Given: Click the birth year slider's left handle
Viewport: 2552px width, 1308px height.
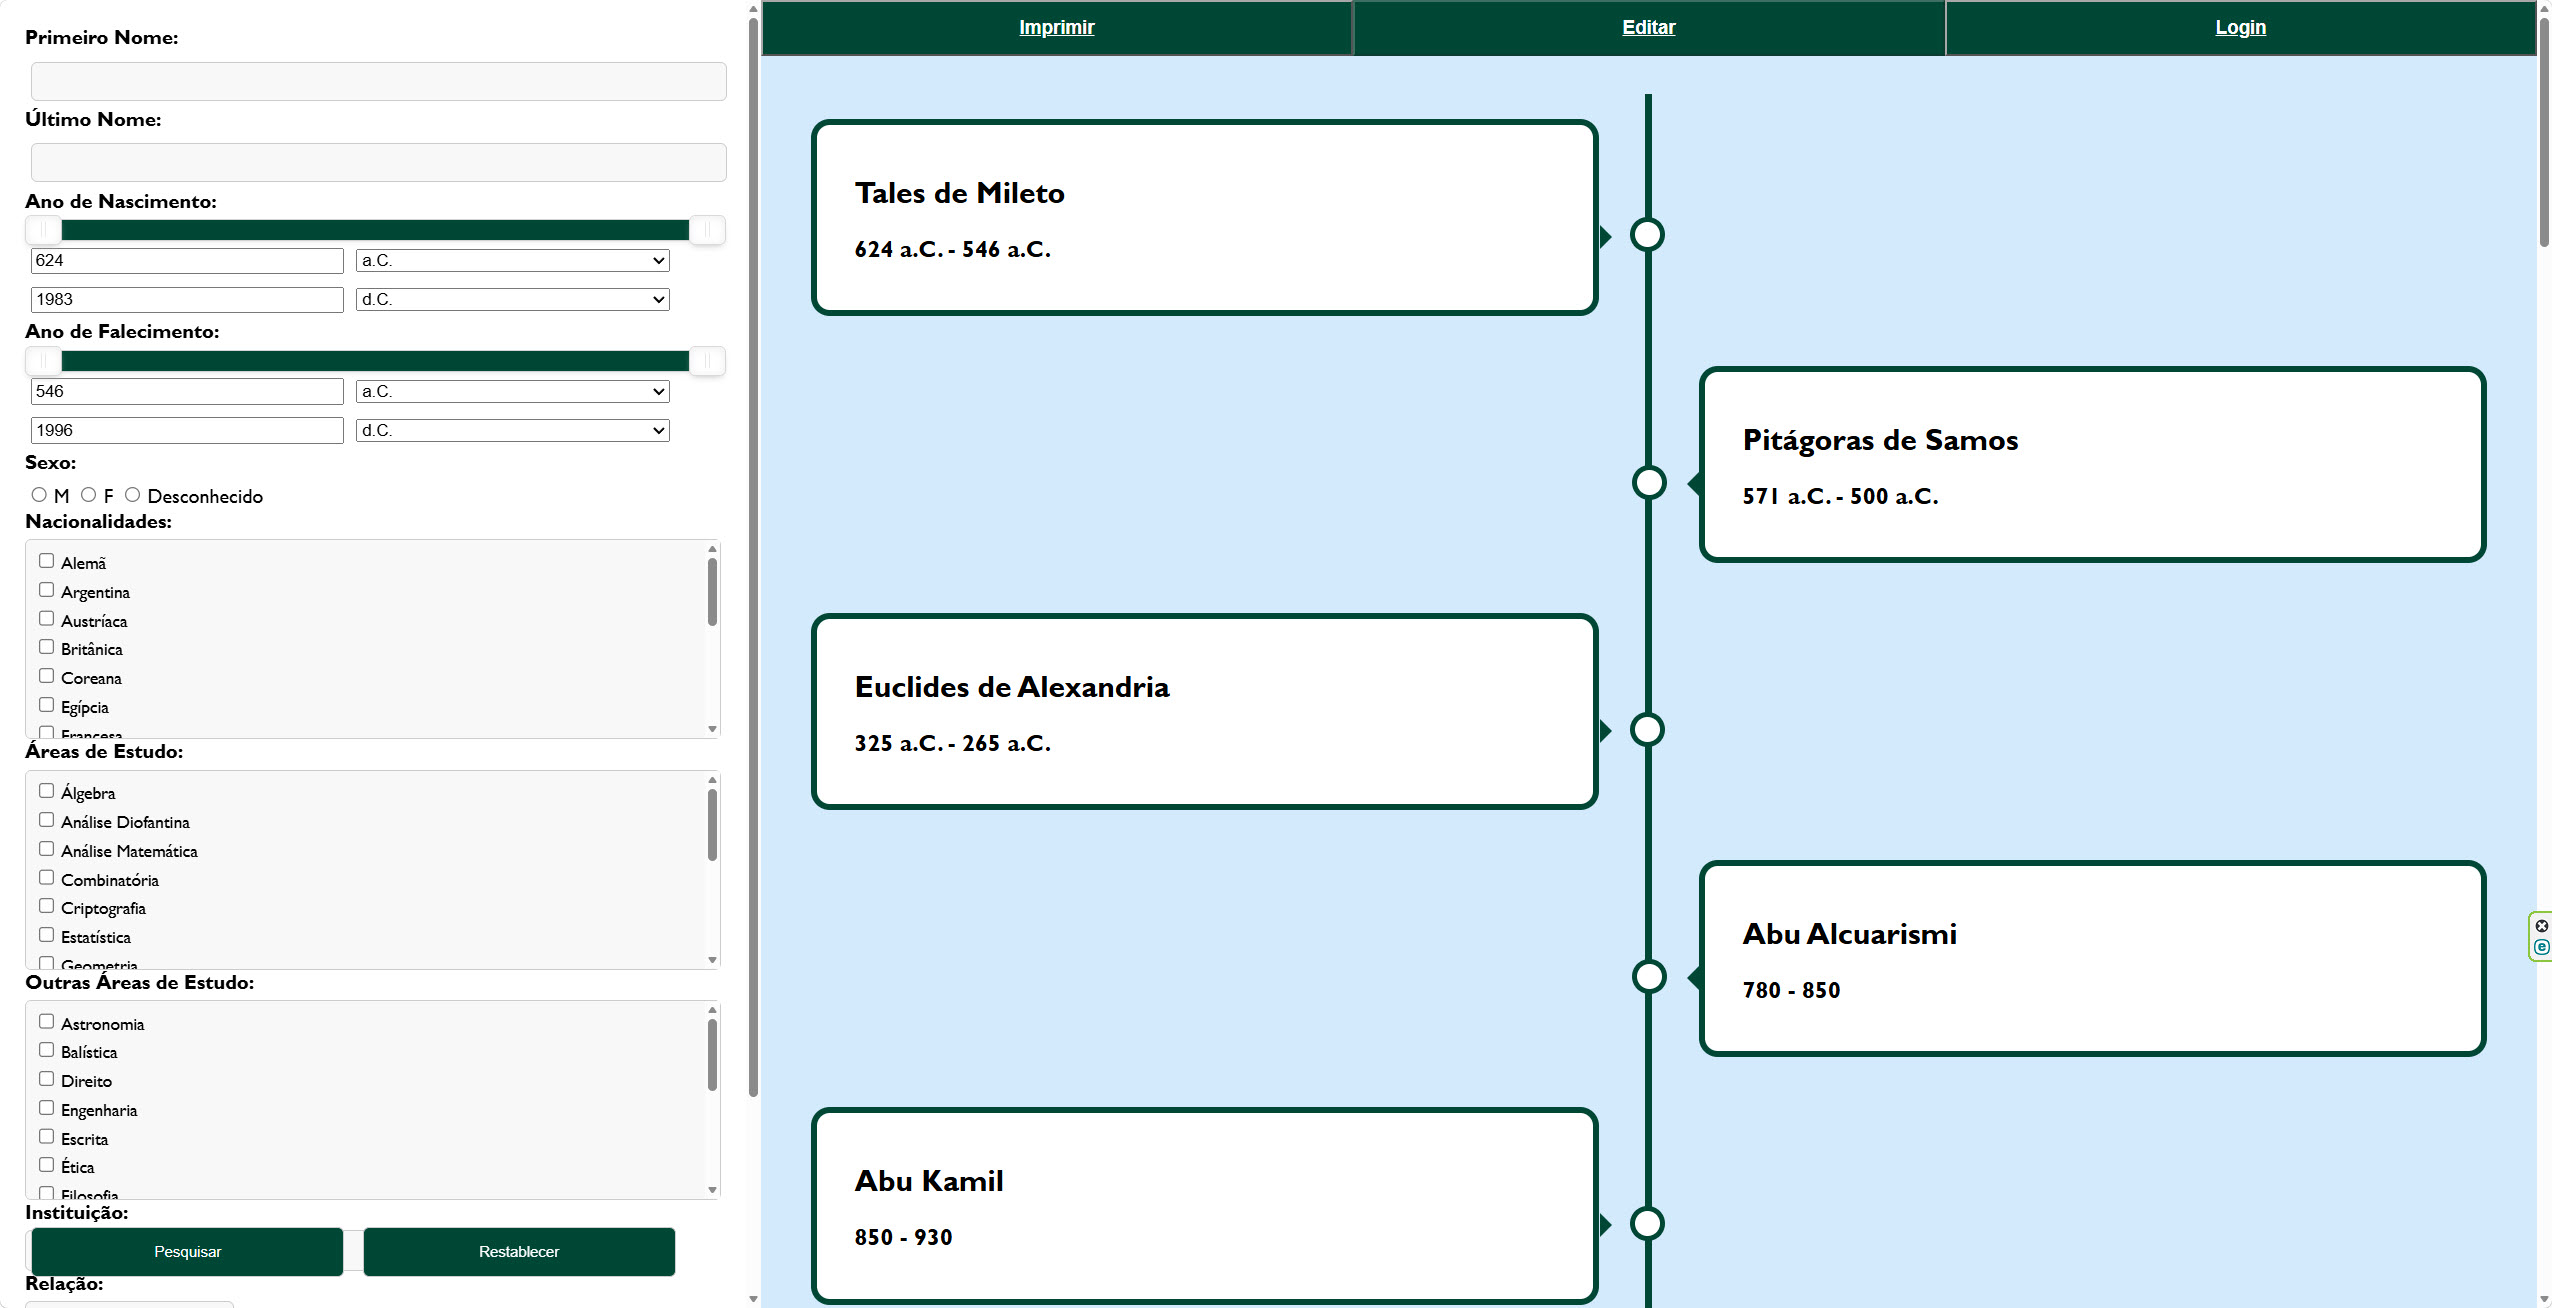Looking at the screenshot, I should [43, 231].
